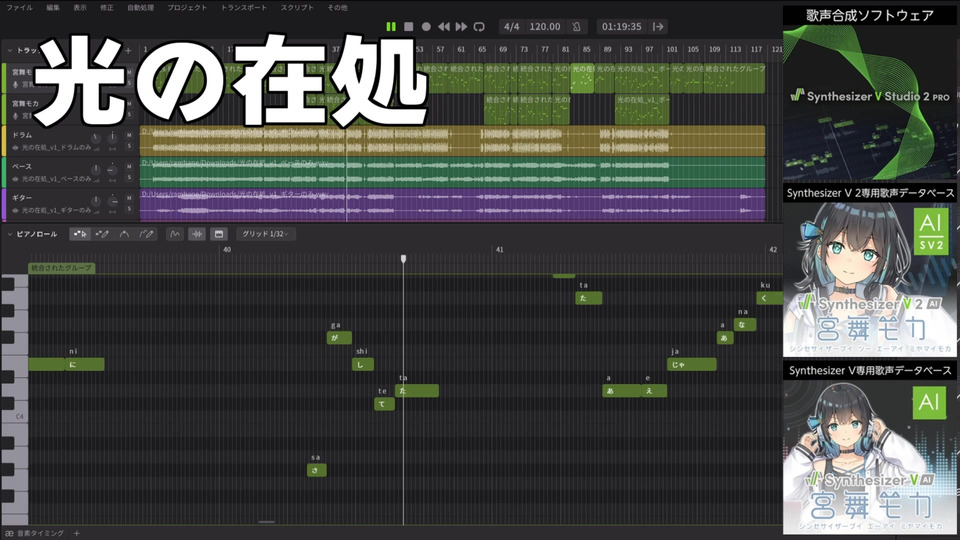The height and width of the screenshot is (540, 960).
Task: Click the ギター track volume knob
Action: [96, 201]
